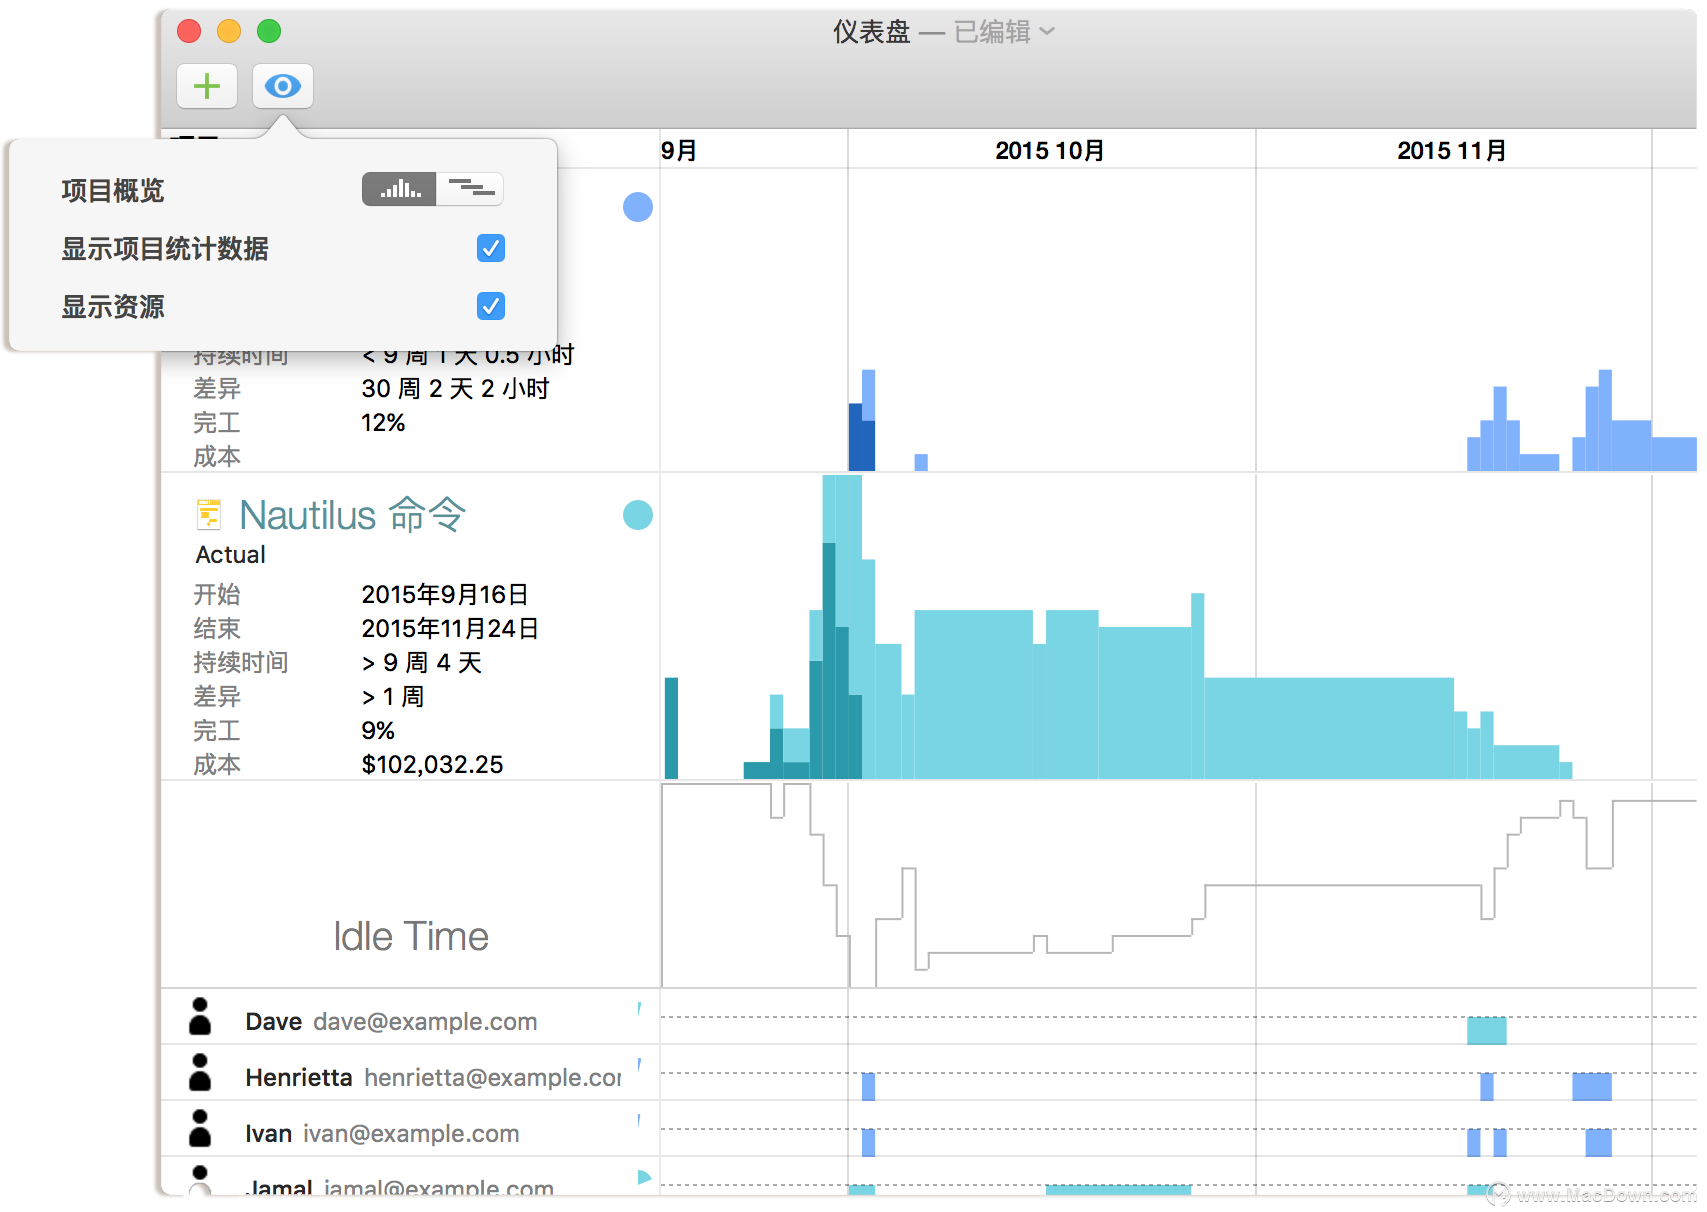Click the green zoom window button

pos(269,31)
